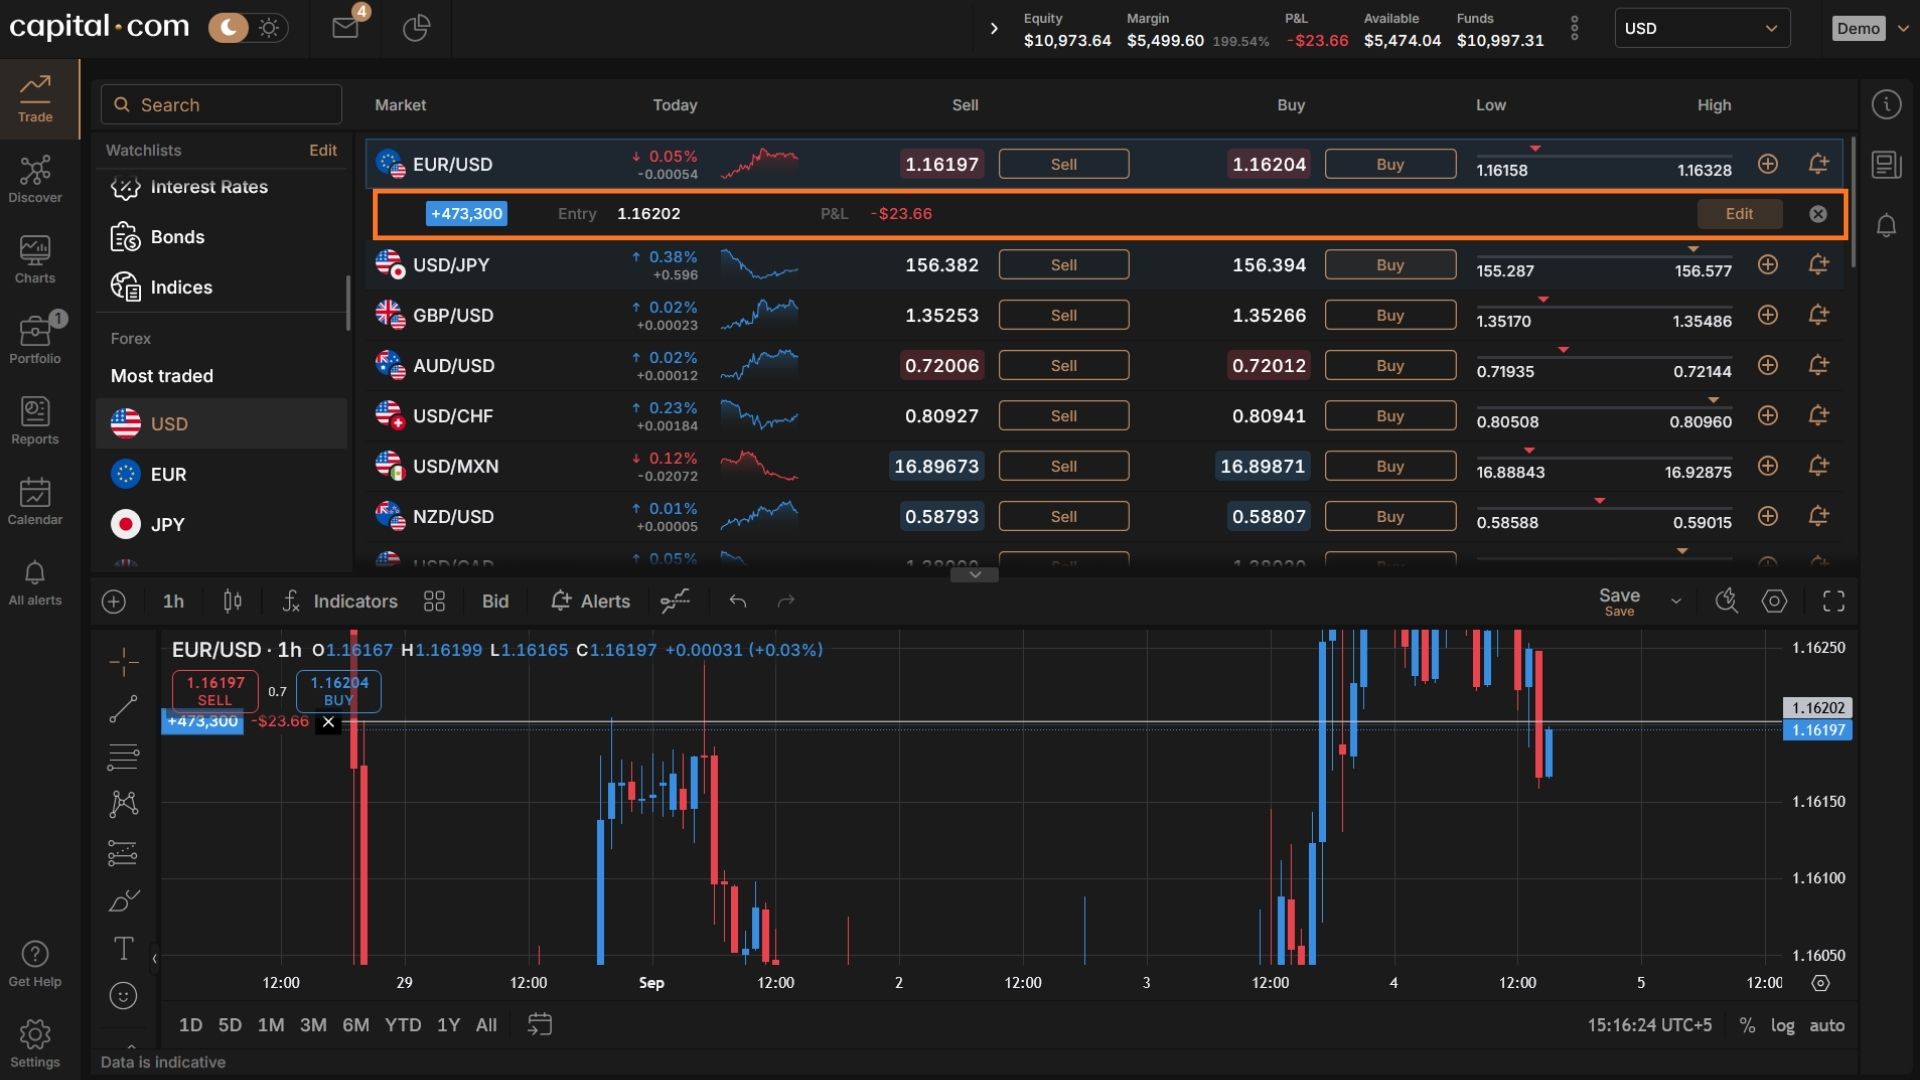Open All alerts in sidebar
Viewport: 1920px width, 1080px height.
pos(35,582)
